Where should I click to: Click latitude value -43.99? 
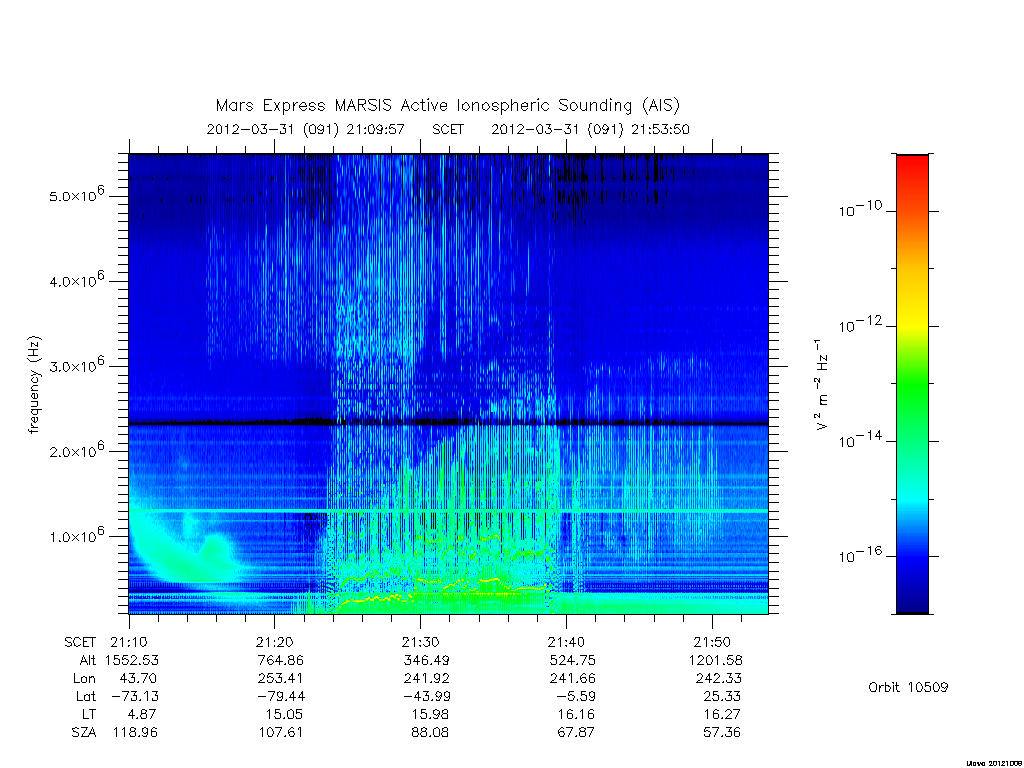pyautogui.click(x=426, y=696)
